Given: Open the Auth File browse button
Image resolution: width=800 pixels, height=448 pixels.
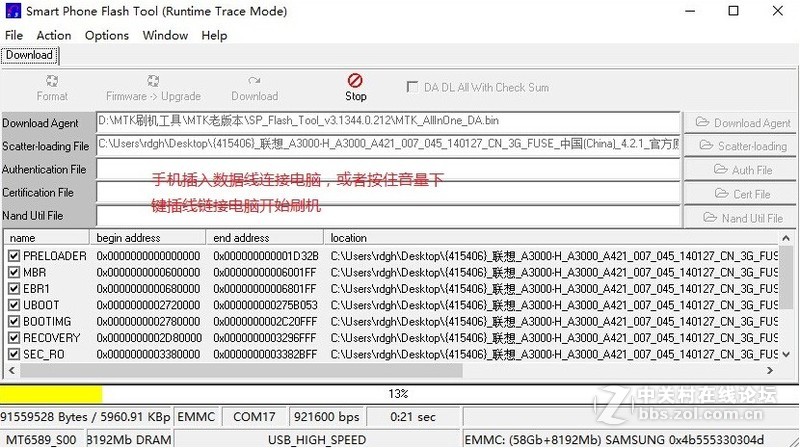Looking at the screenshot, I should (x=740, y=169).
